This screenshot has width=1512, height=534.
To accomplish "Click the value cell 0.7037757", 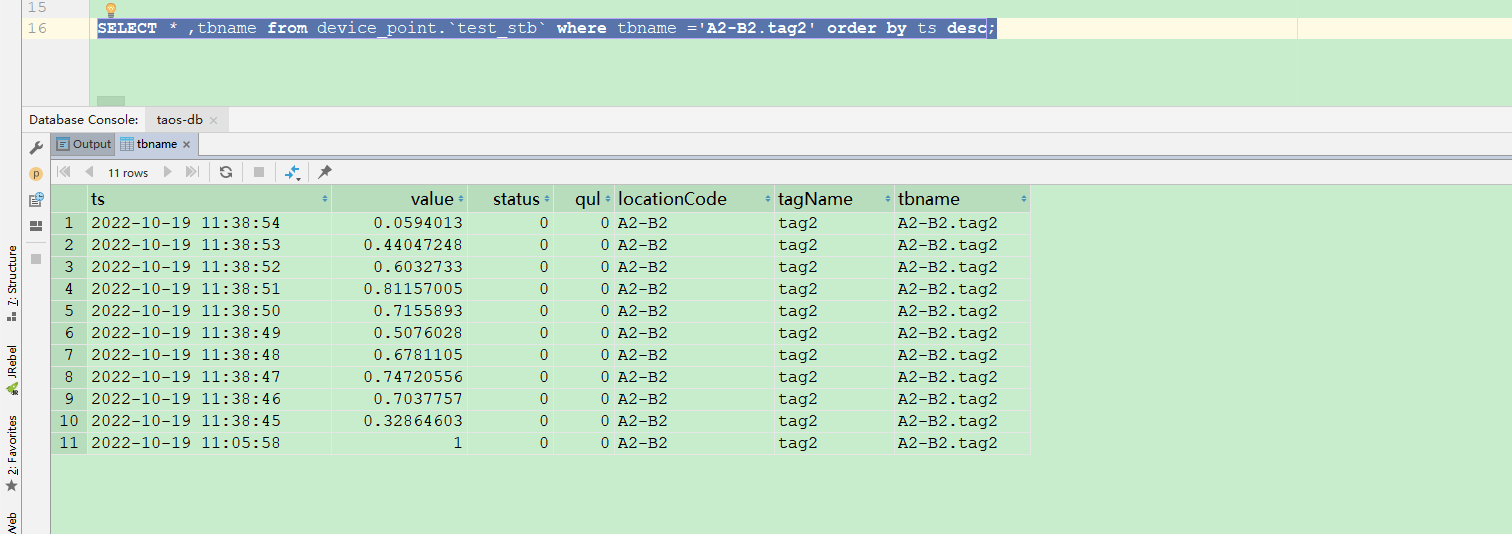I will pos(400,399).
